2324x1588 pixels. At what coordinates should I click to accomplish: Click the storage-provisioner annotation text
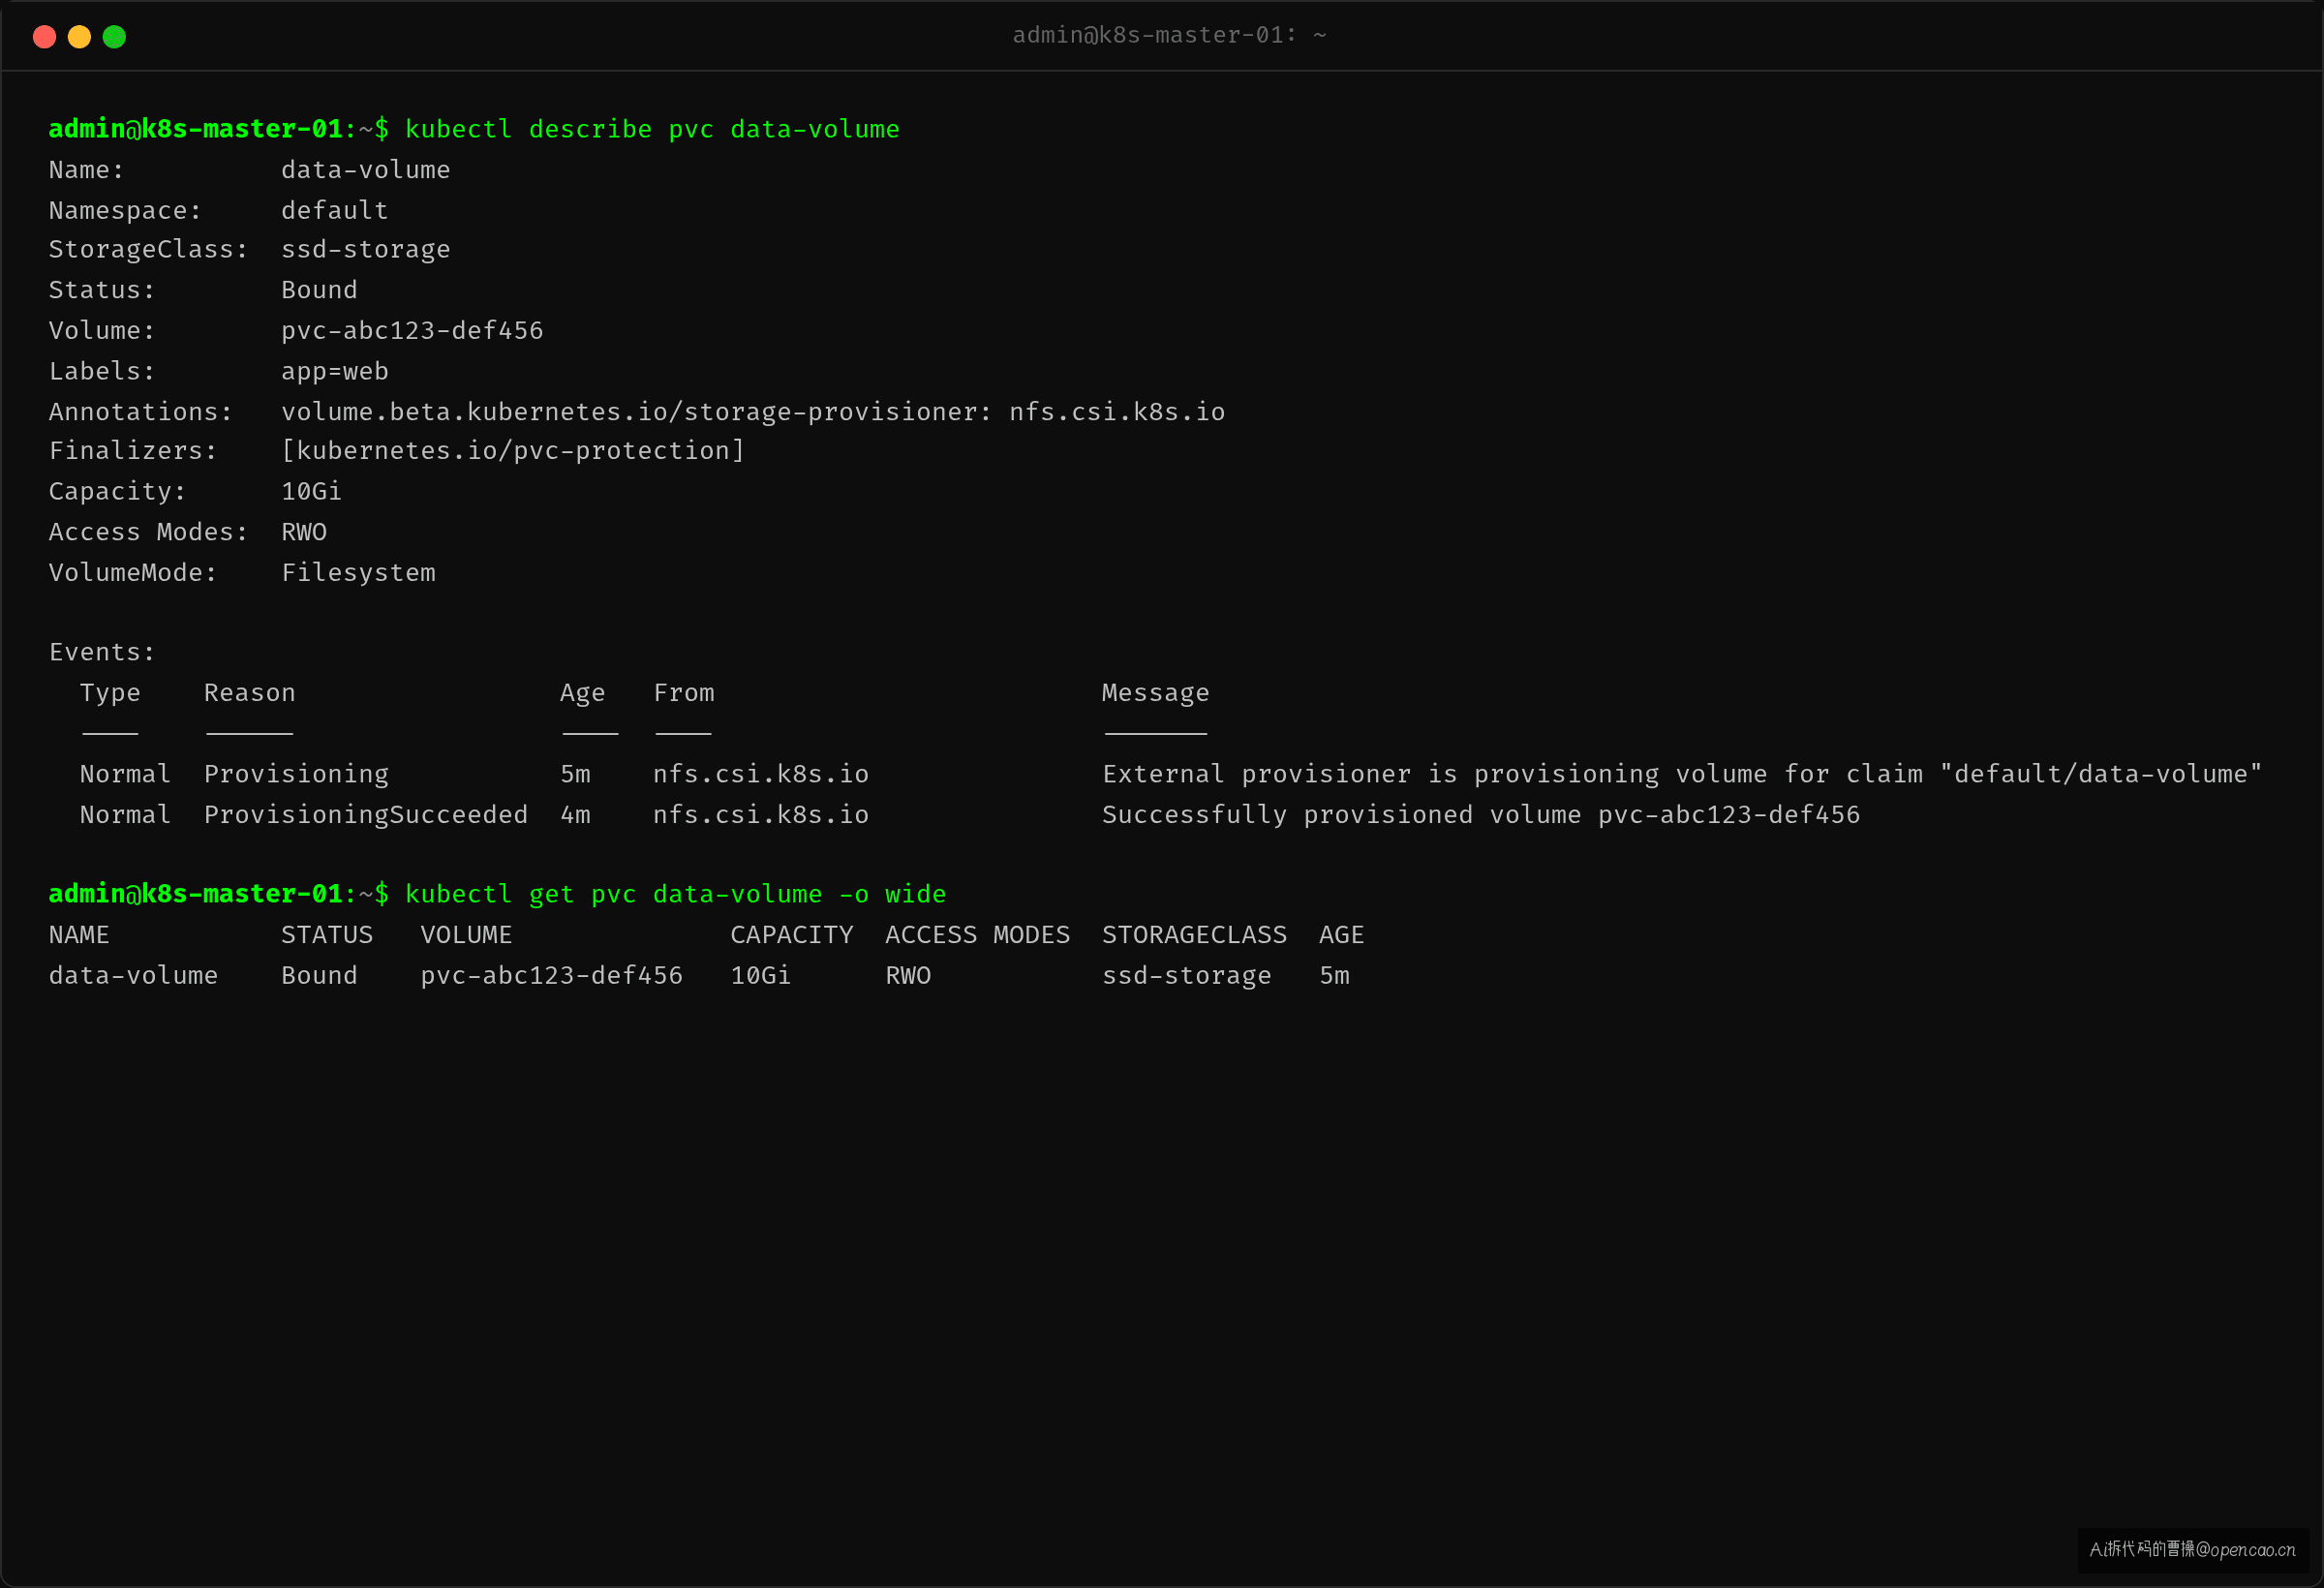pyautogui.click(x=753, y=412)
